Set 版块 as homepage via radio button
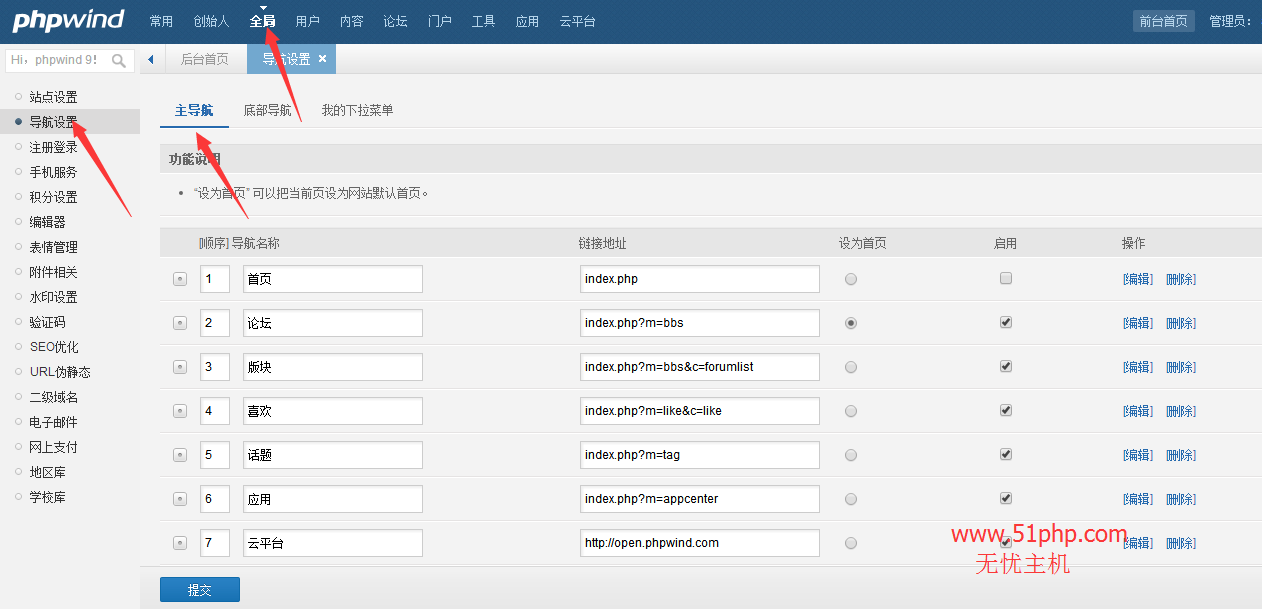Screen dimensions: 1262x609 (851, 367)
